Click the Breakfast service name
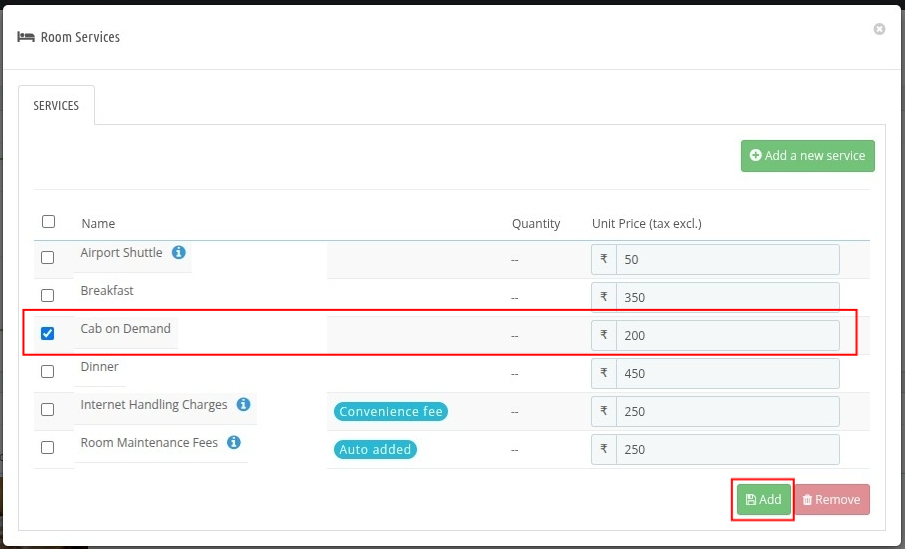This screenshot has height=549, width=905. [x=107, y=290]
